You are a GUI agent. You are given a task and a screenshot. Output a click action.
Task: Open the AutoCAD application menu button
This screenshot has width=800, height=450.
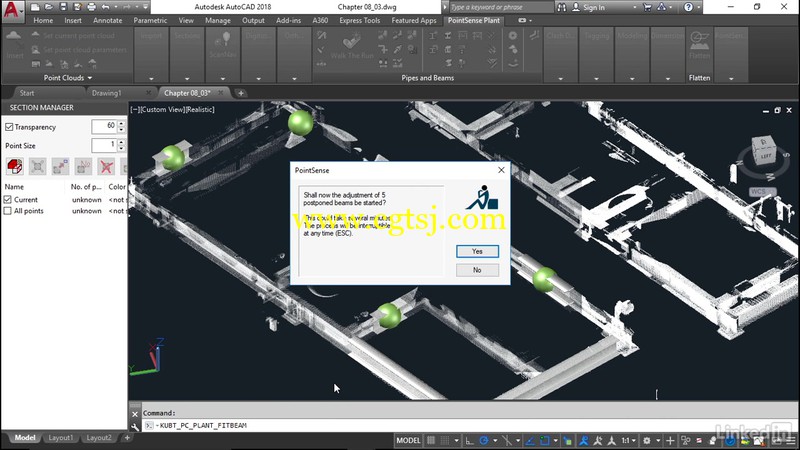pyautogui.click(x=12, y=10)
